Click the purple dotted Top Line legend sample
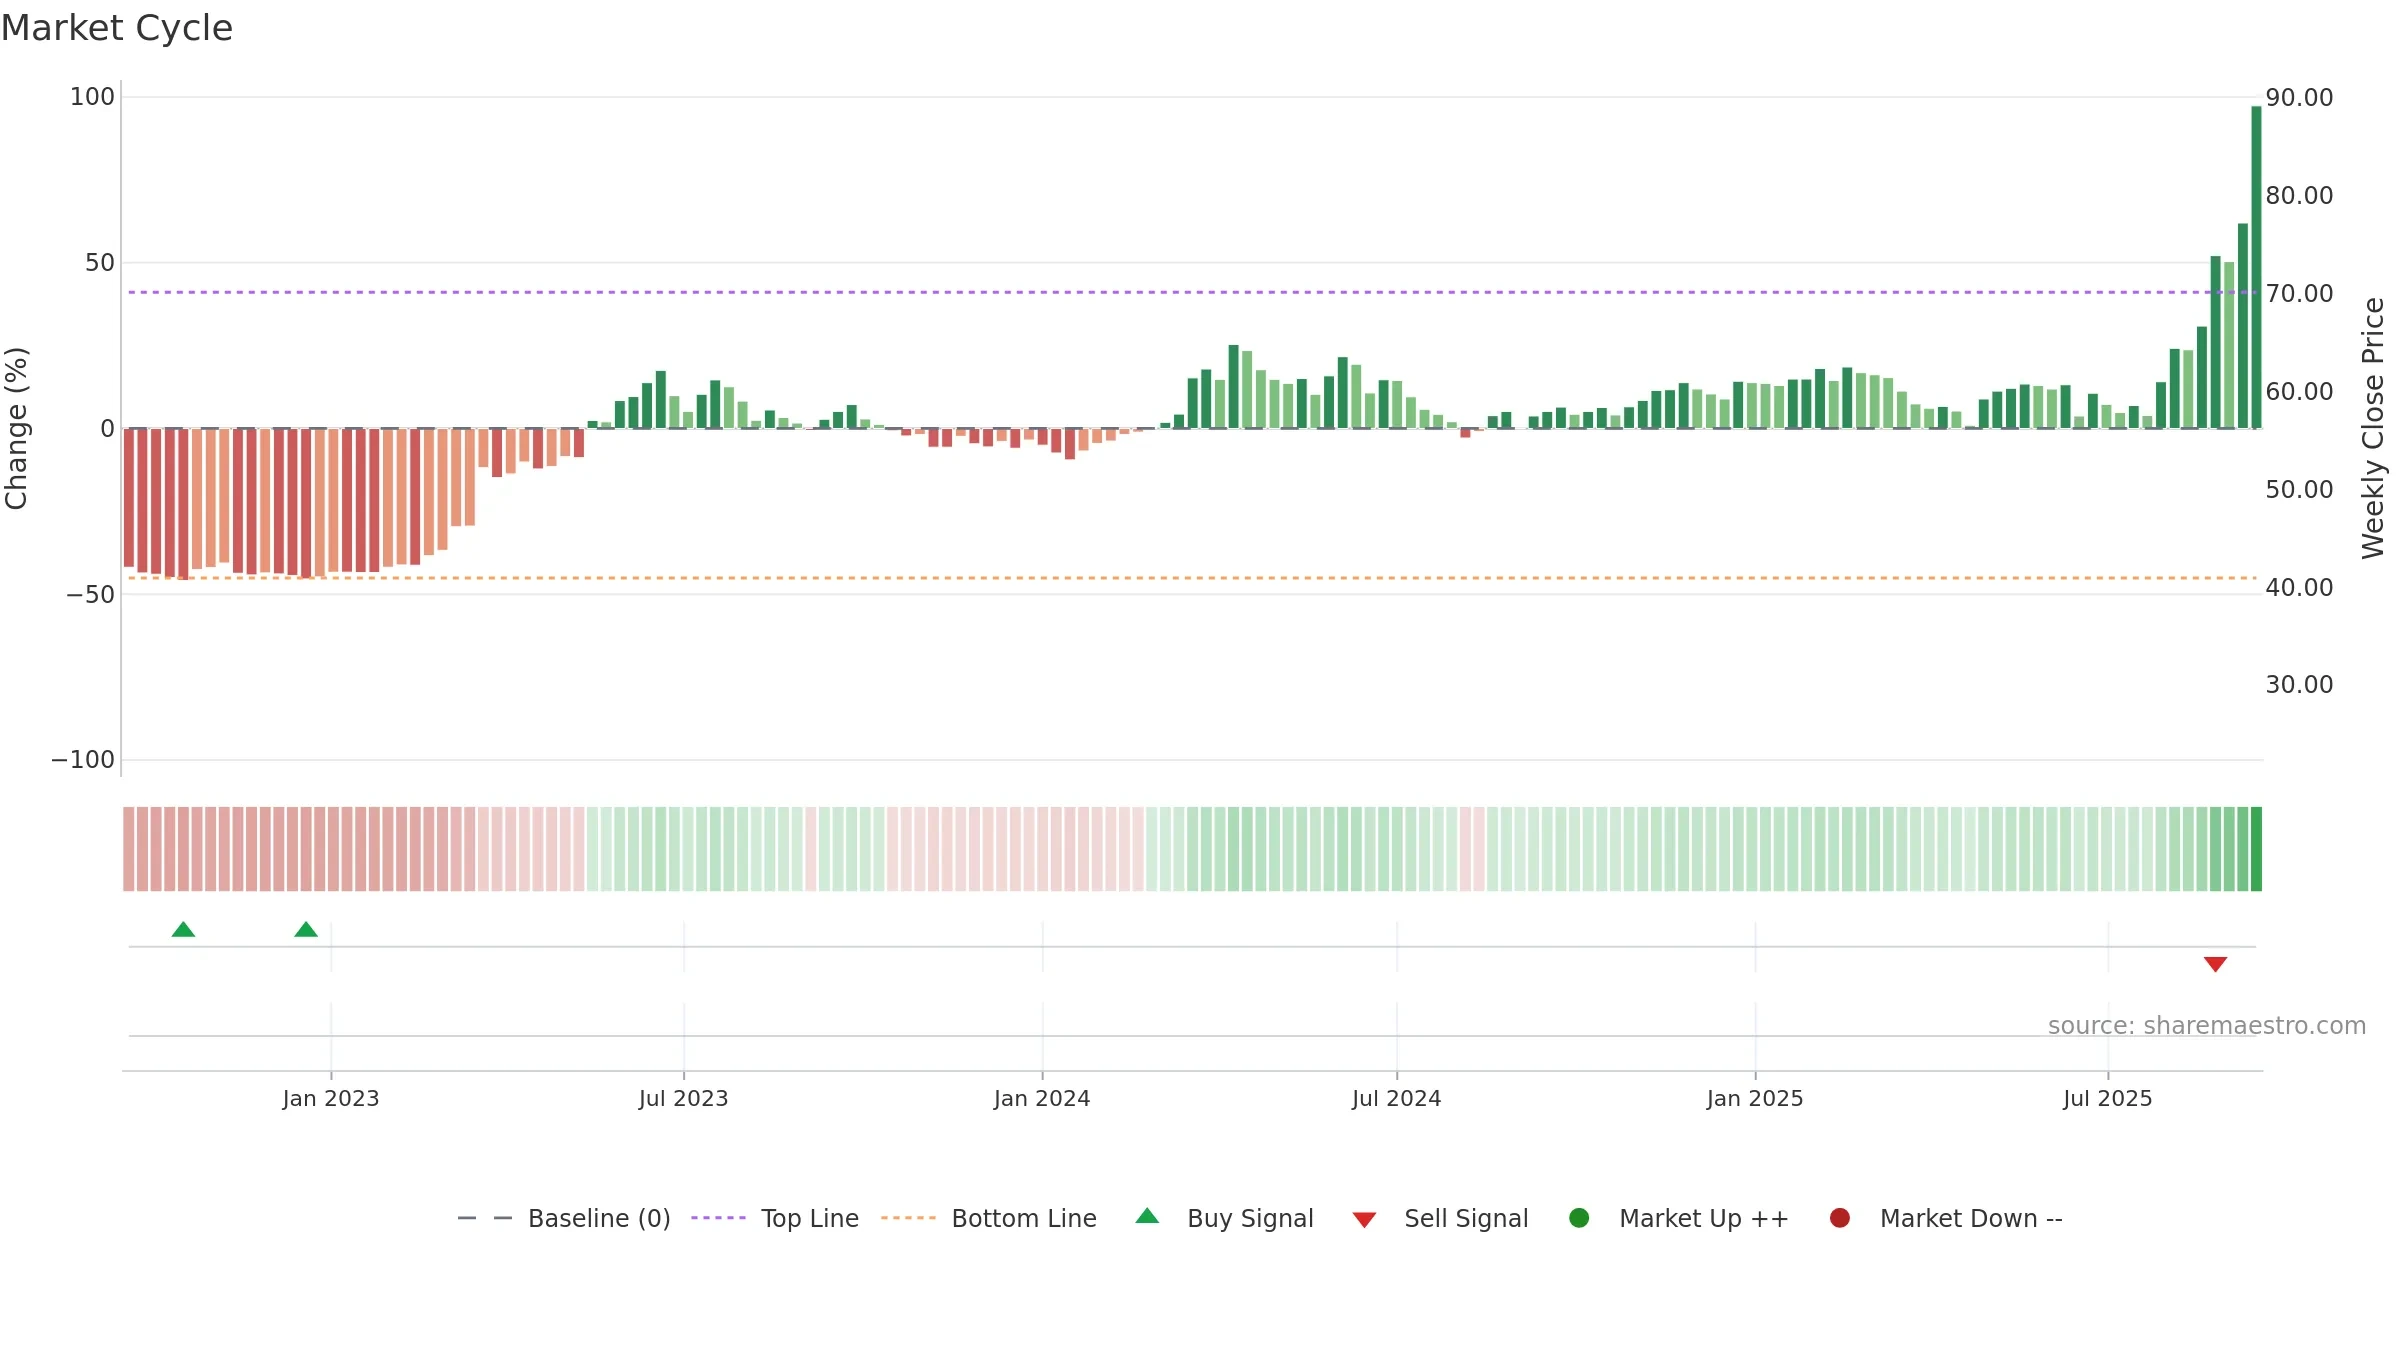2400x1350 pixels. [718, 1218]
